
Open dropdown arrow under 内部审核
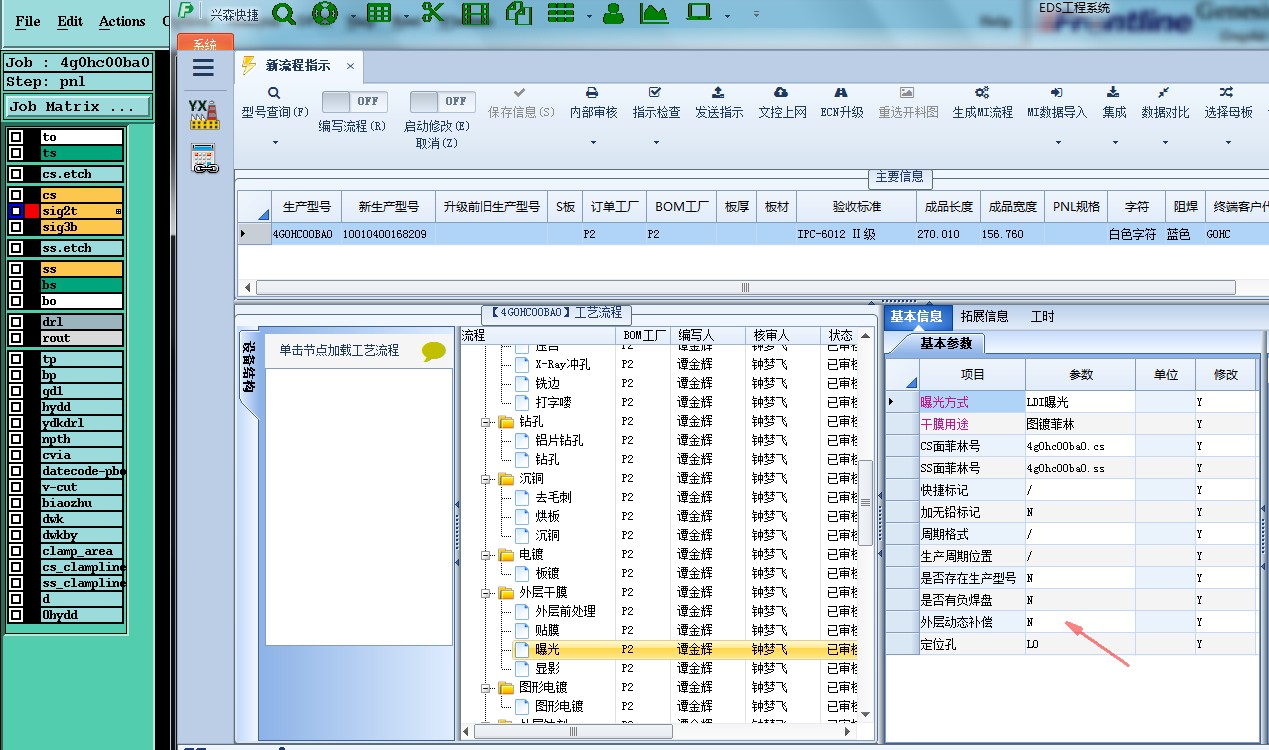click(x=593, y=143)
